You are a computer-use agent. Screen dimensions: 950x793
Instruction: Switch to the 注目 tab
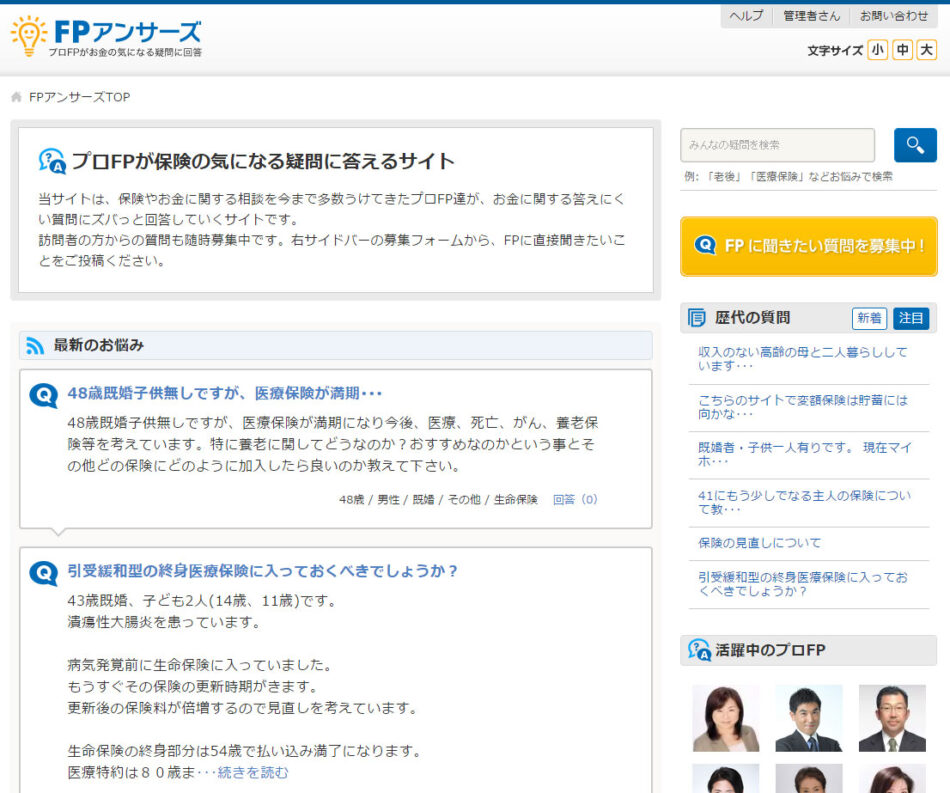tap(911, 318)
